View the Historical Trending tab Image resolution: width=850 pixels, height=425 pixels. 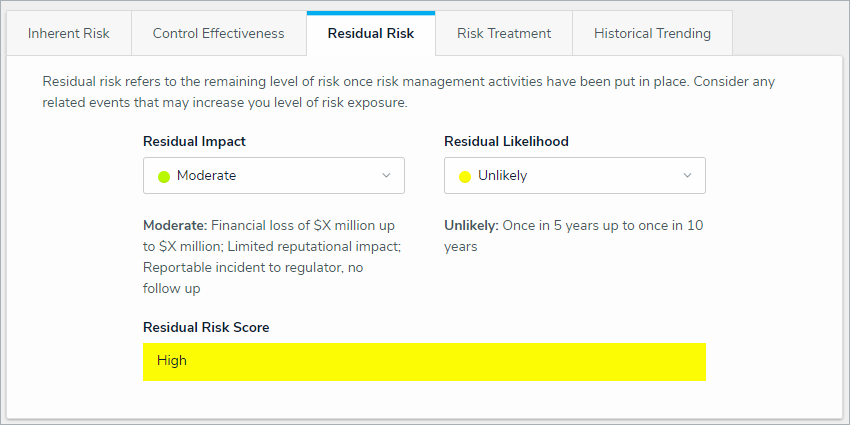tap(652, 33)
